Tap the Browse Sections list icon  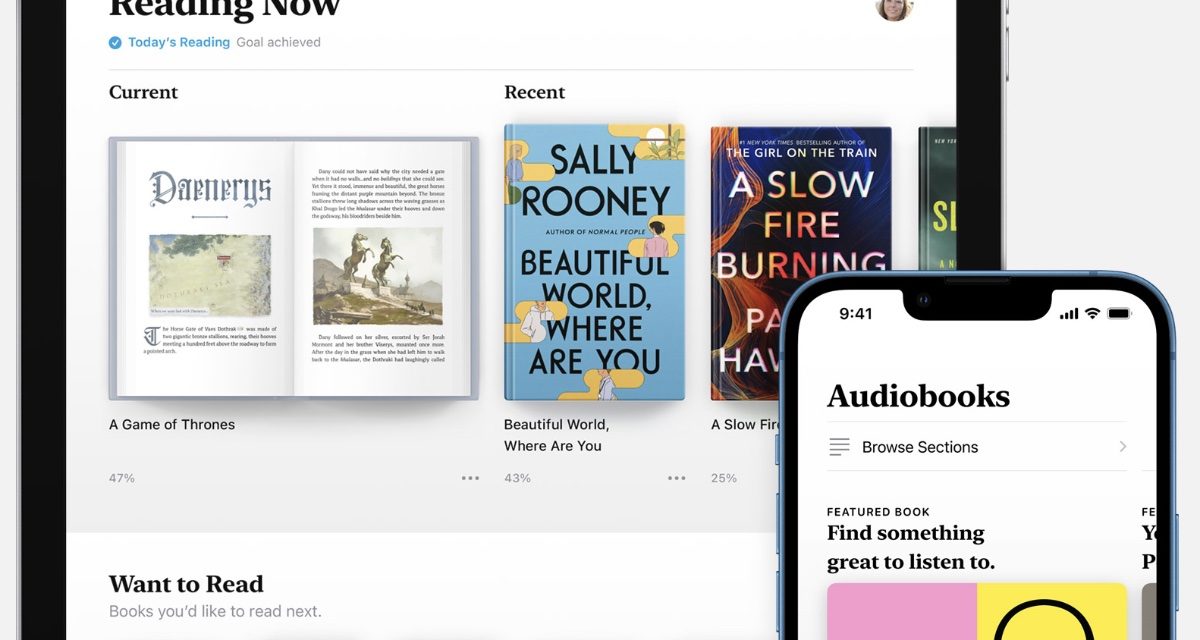click(x=839, y=447)
